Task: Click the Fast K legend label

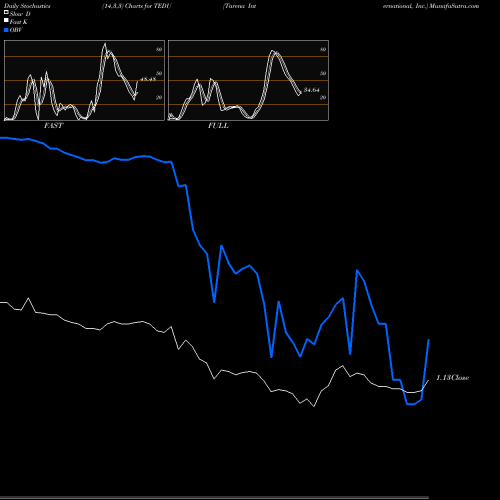Action: coord(19,22)
